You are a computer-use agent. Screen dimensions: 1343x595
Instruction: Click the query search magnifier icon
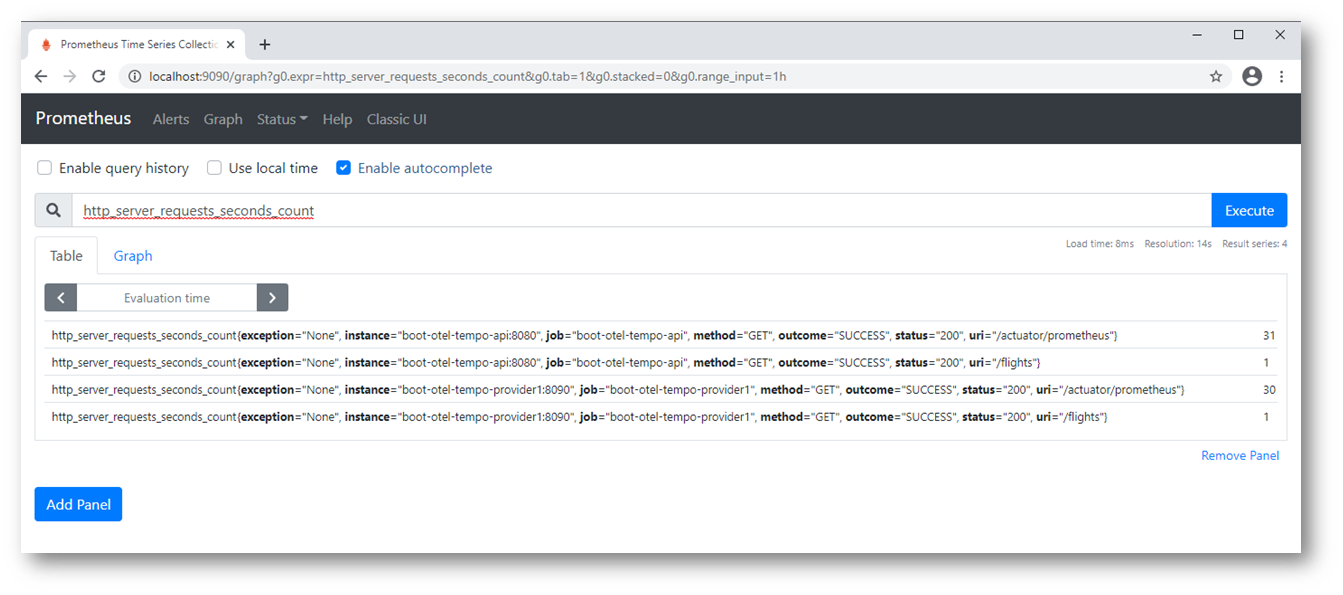(x=53, y=210)
